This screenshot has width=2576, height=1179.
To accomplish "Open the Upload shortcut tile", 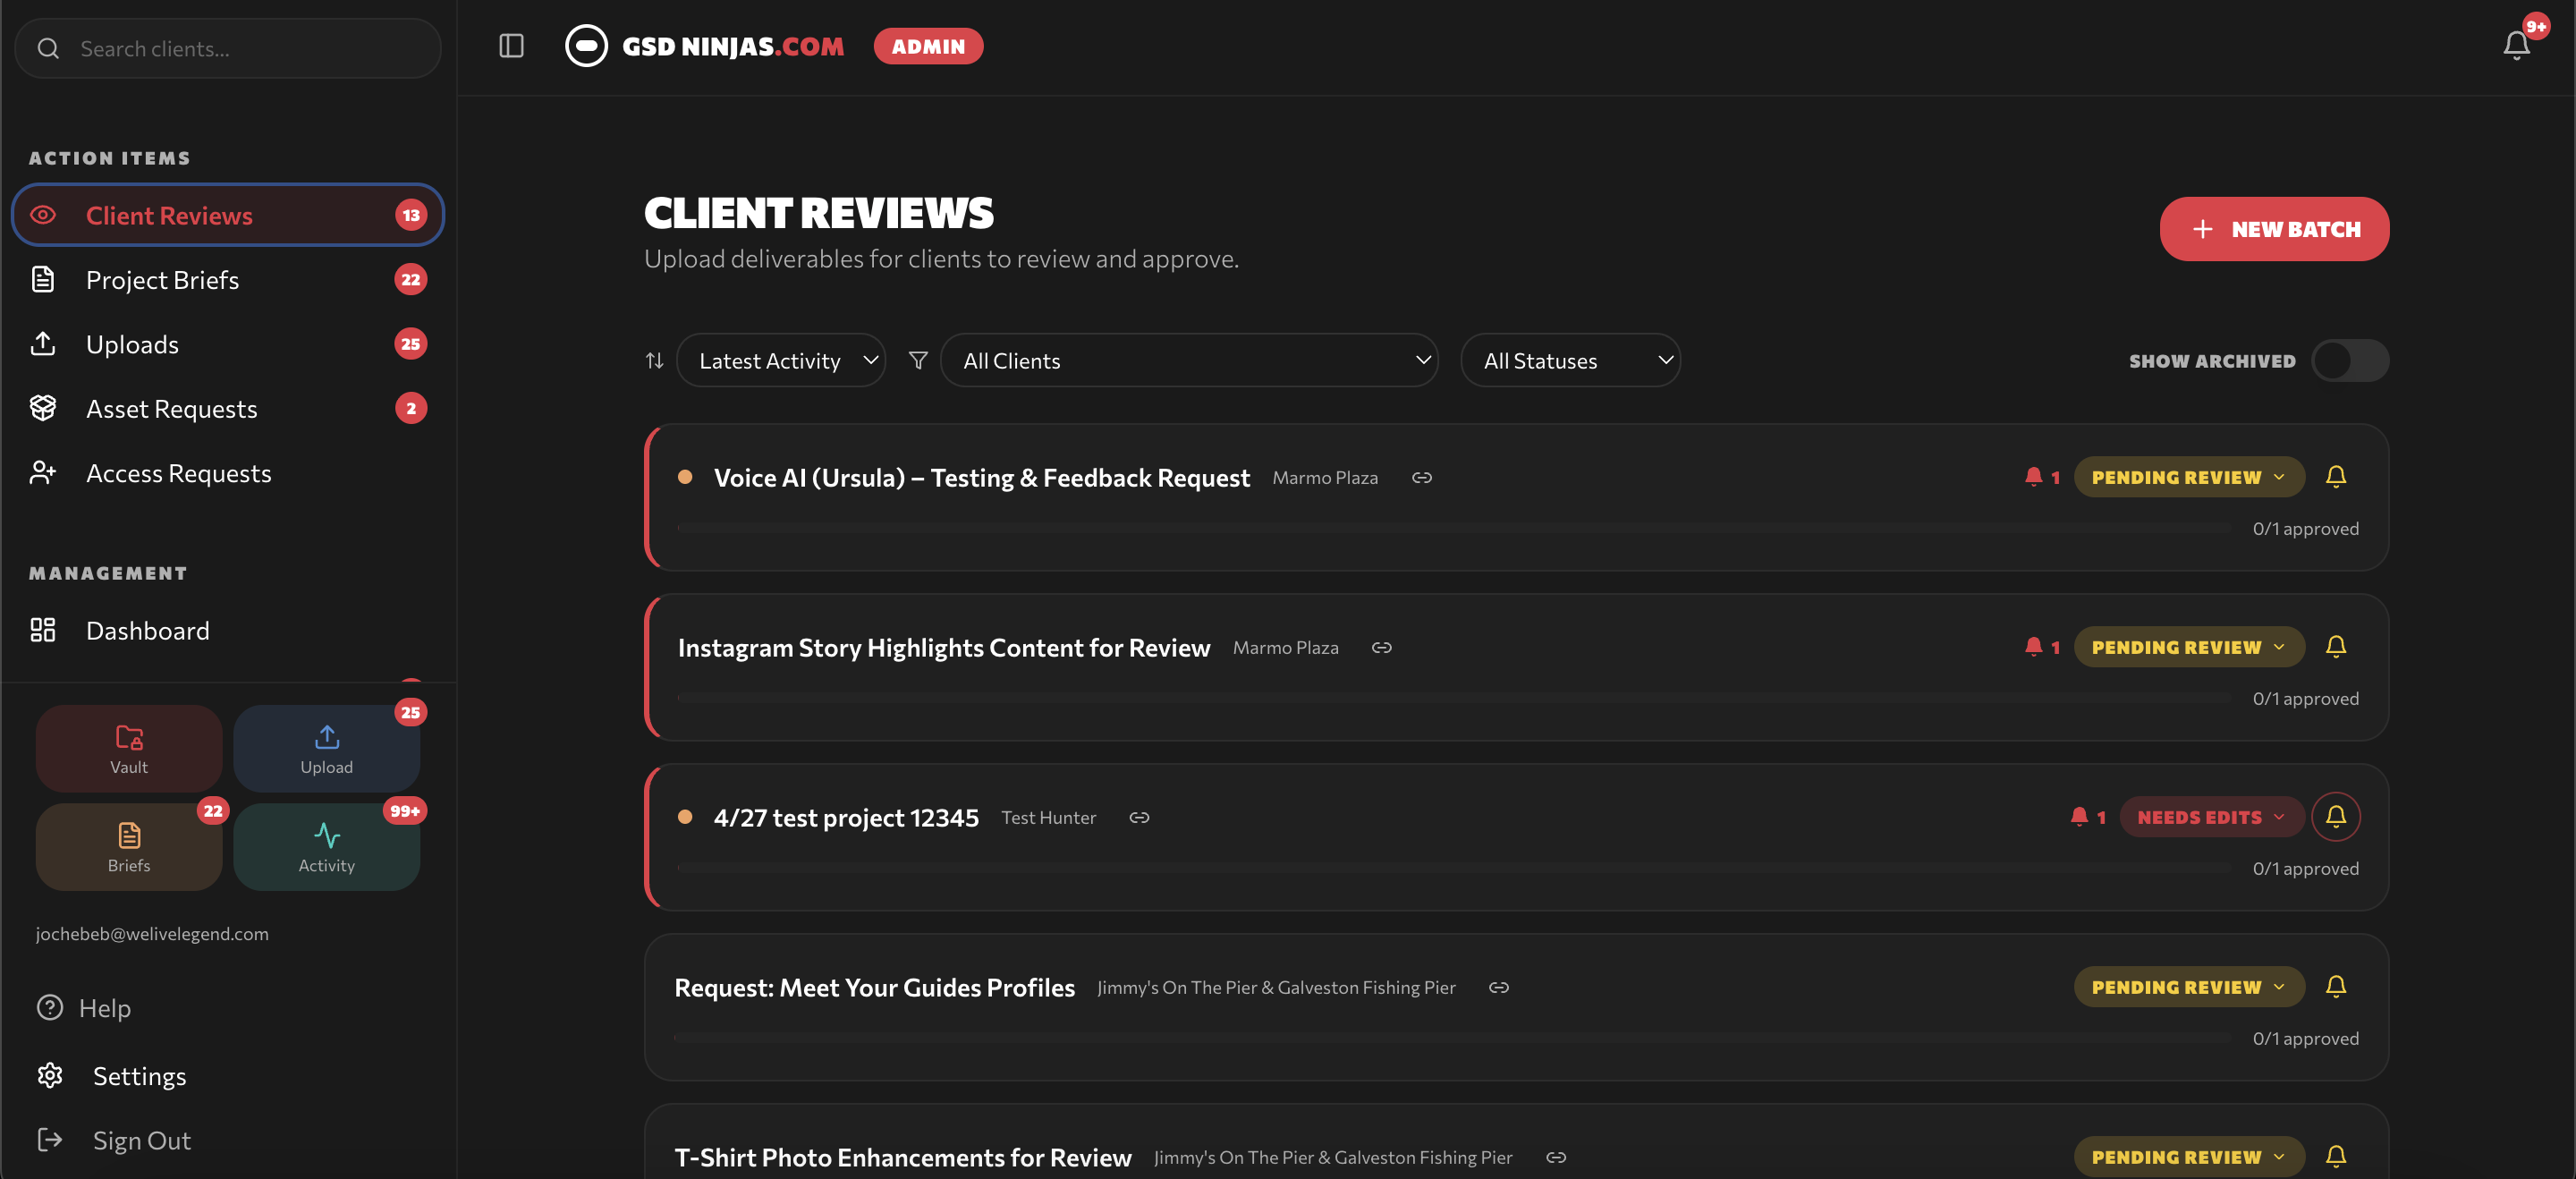I will tap(327, 748).
